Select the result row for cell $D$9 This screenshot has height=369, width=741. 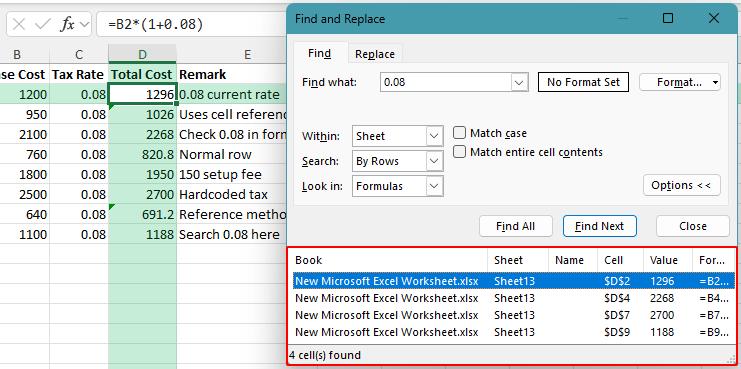(x=514, y=332)
